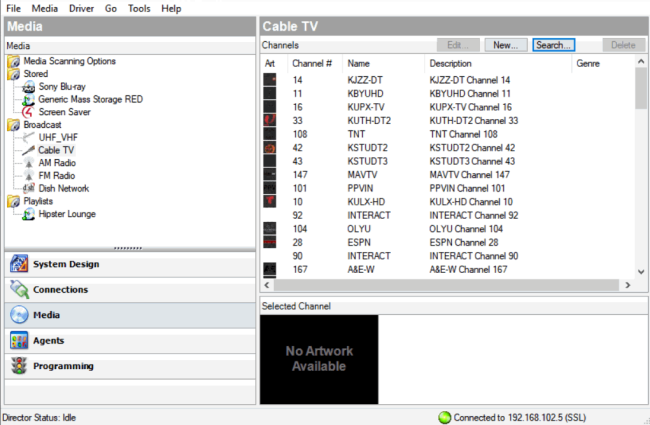Select the TNT channel row
650x425 pixels.
coord(448,134)
